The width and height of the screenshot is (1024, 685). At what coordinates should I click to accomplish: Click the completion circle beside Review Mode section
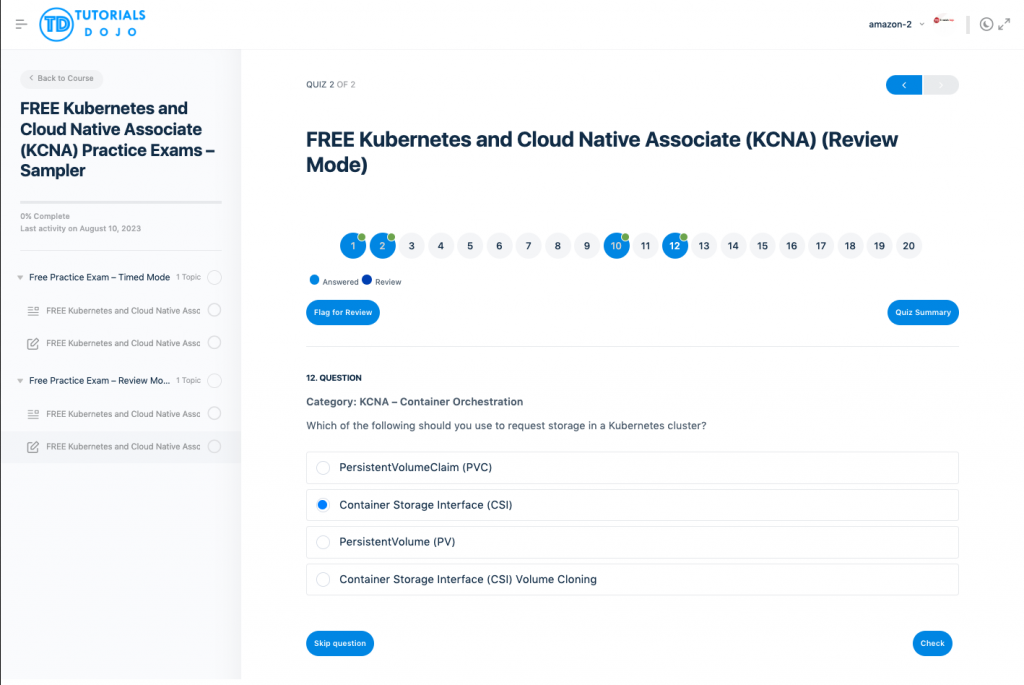[x=214, y=381]
